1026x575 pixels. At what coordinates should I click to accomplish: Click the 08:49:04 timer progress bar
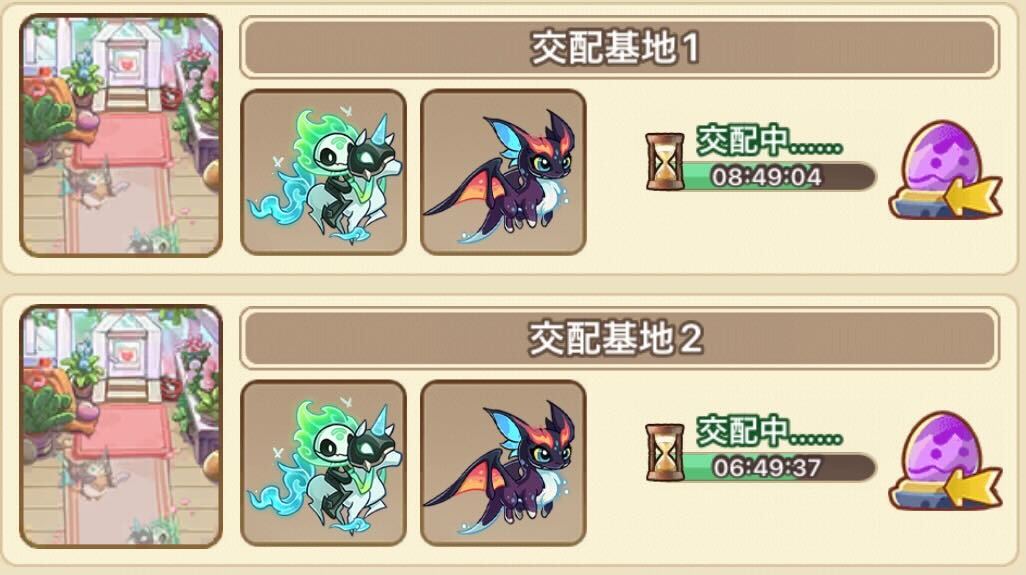pyautogui.click(x=779, y=177)
